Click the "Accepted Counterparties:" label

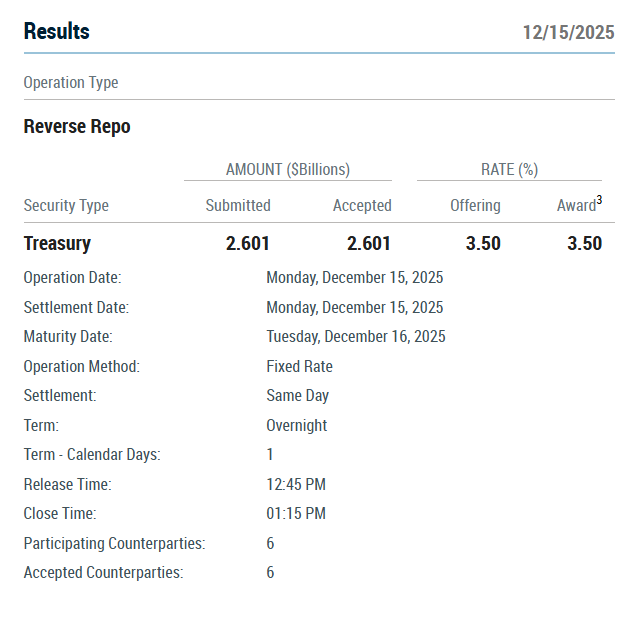click(x=104, y=573)
